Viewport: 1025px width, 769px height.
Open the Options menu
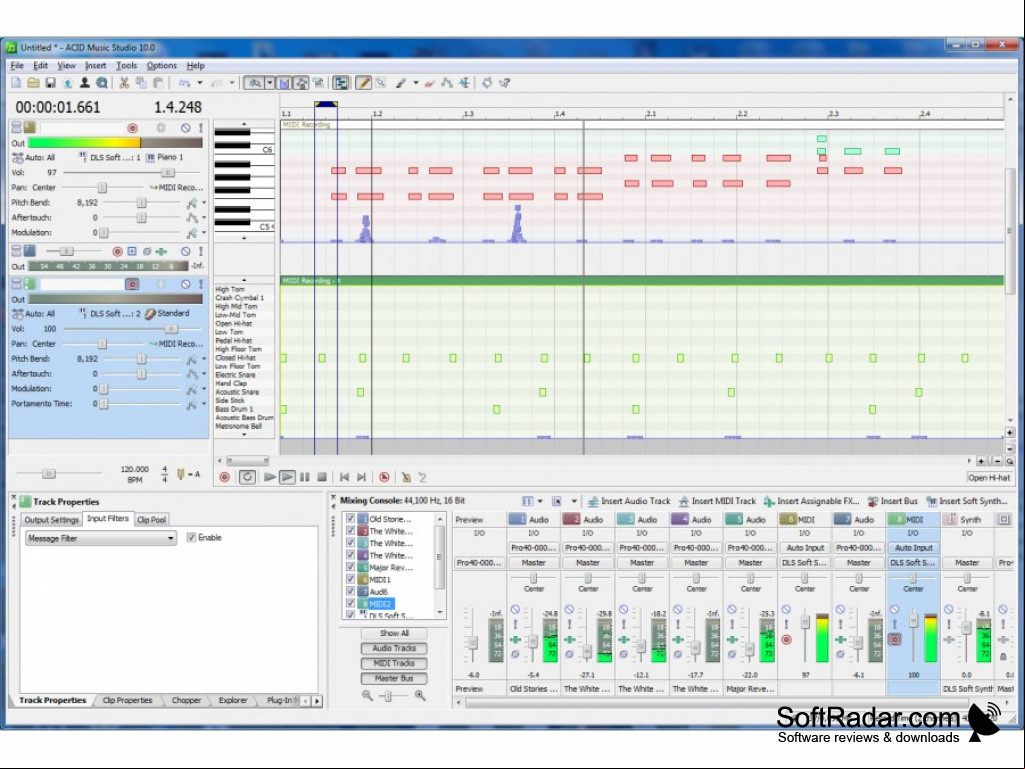[x=161, y=65]
